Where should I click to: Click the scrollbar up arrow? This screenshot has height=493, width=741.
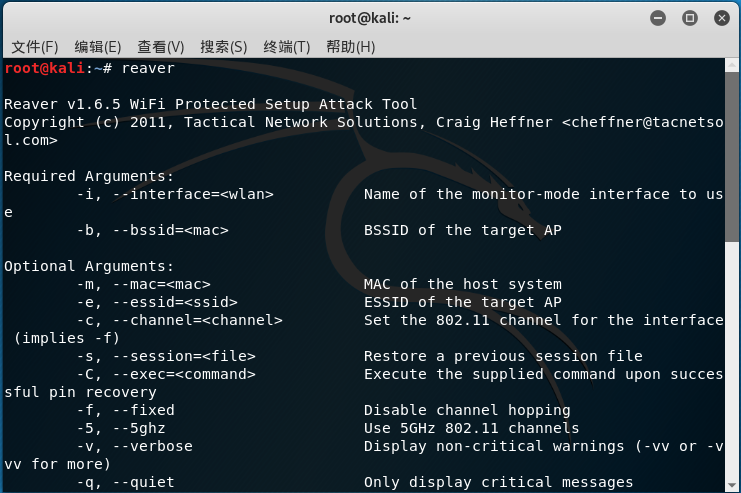tap(732, 65)
